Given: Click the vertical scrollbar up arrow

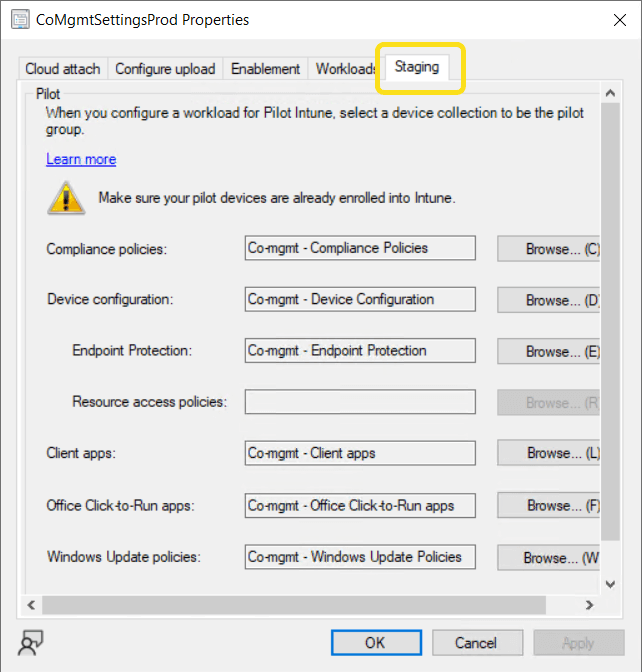Looking at the screenshot, I should (610, 93).
